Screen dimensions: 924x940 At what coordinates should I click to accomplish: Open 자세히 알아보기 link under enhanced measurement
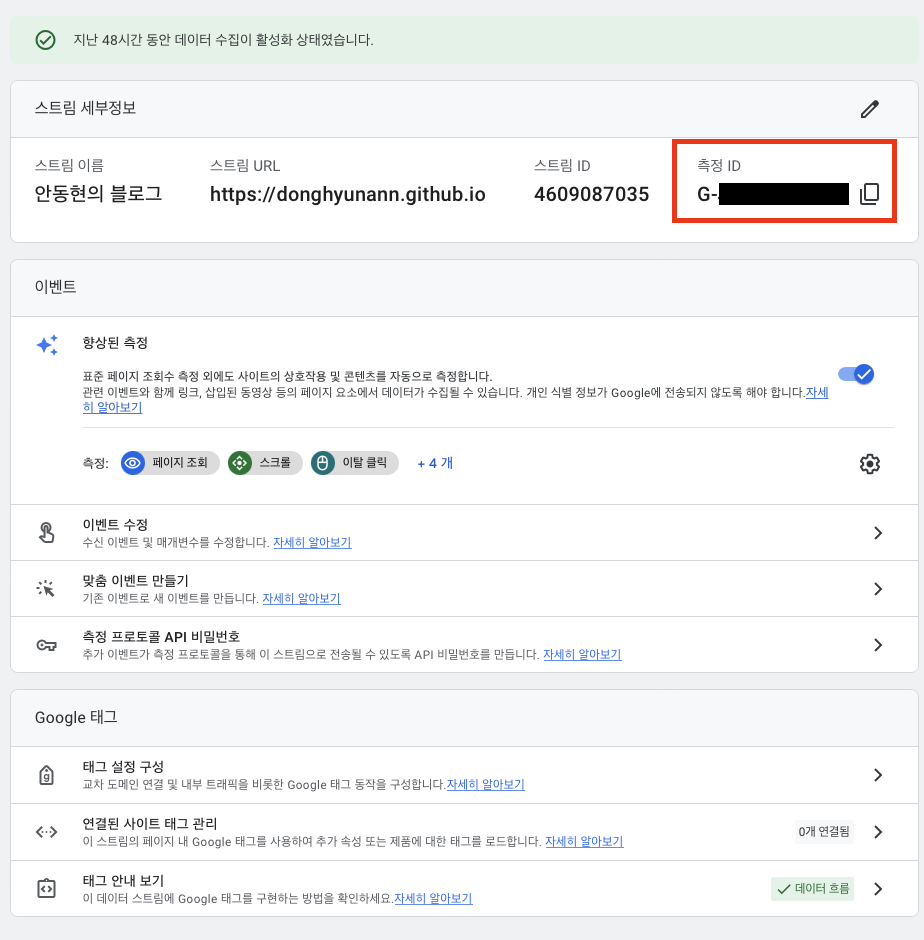coord(112,407)
